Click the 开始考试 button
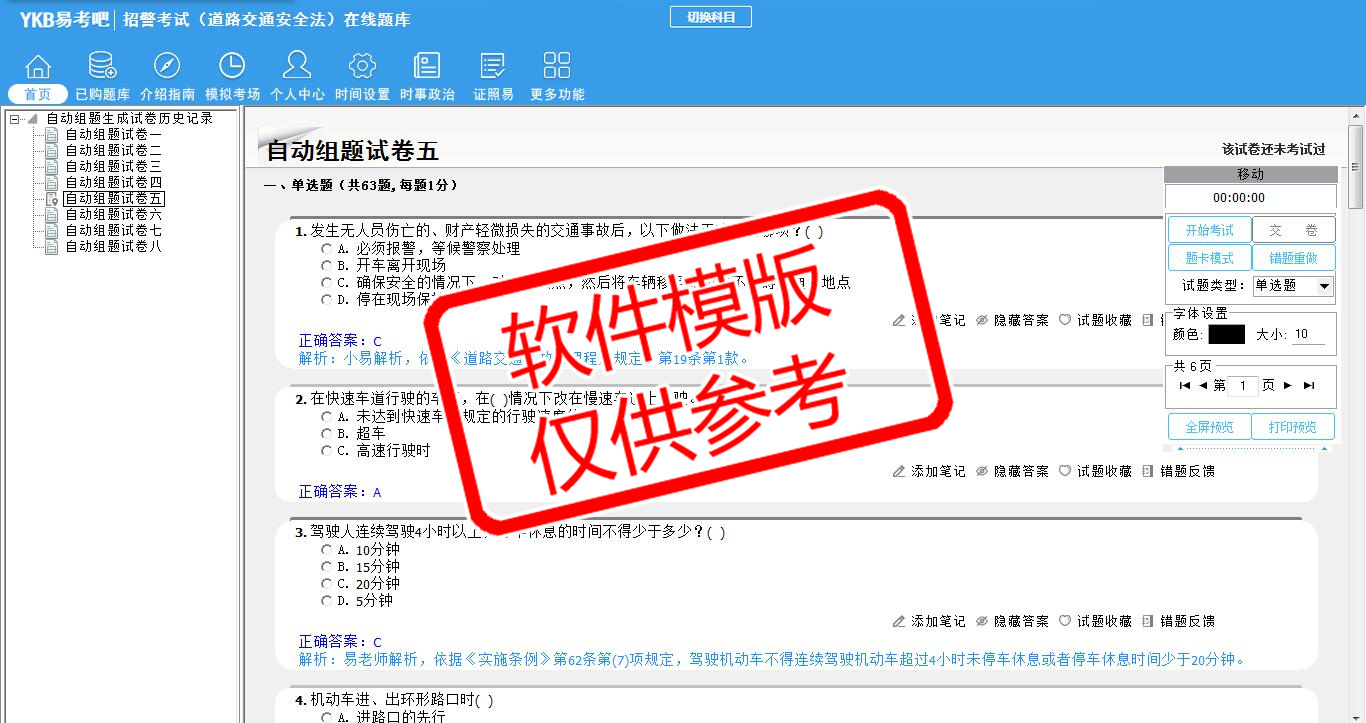Screen dimensions: 1366x723 (1209, 230)
